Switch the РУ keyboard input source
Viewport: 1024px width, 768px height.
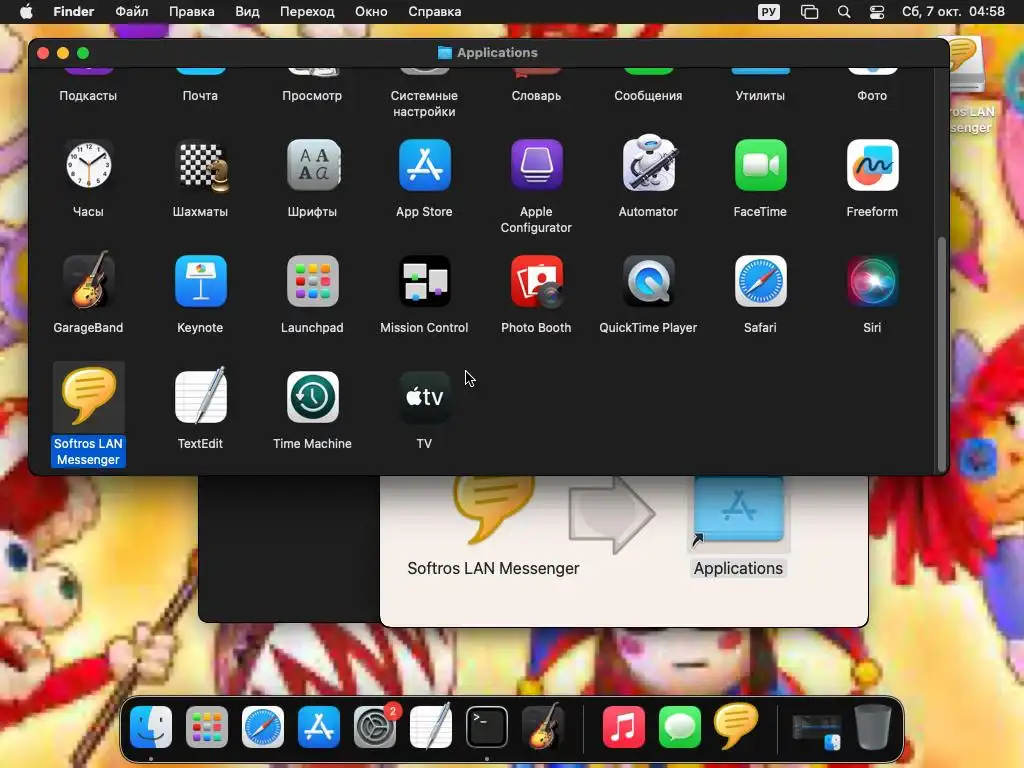pyautogui.click(x=769, y=12)
